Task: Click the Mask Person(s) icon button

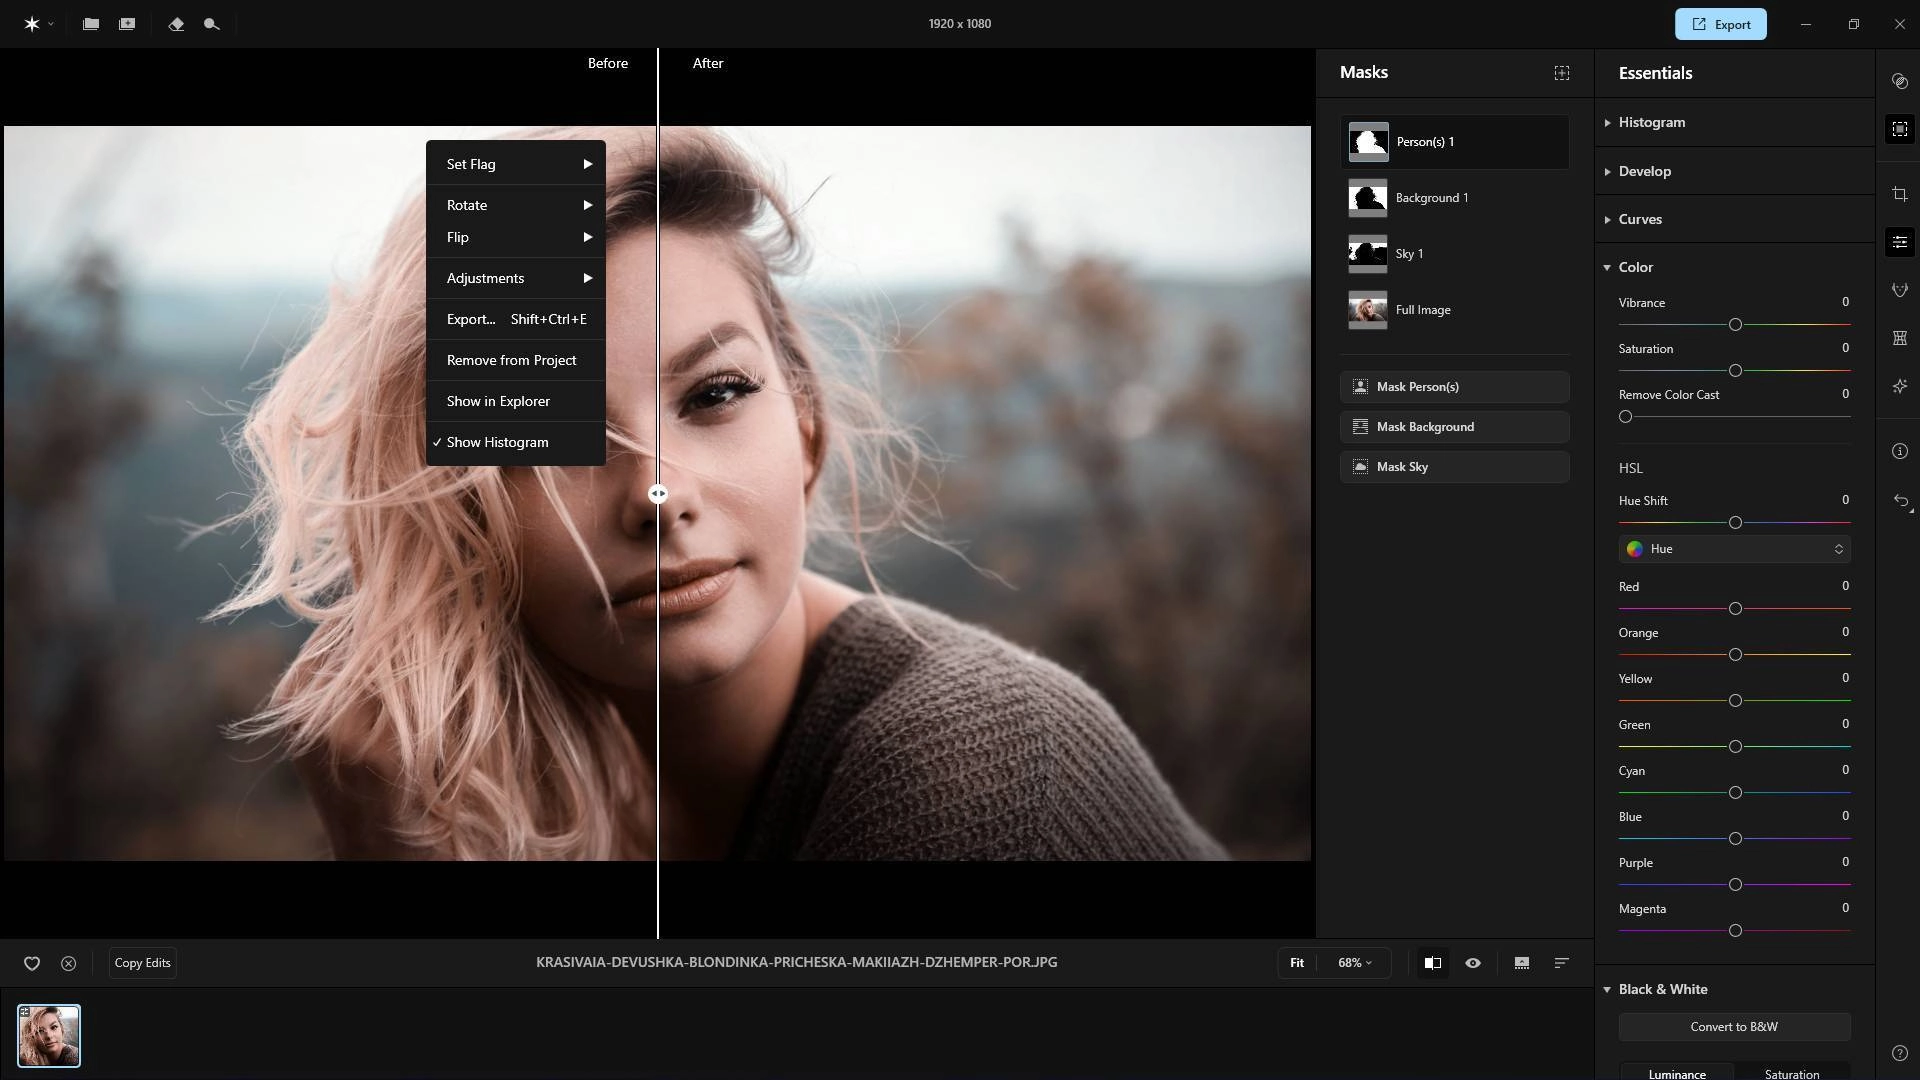Action: 1360,386
